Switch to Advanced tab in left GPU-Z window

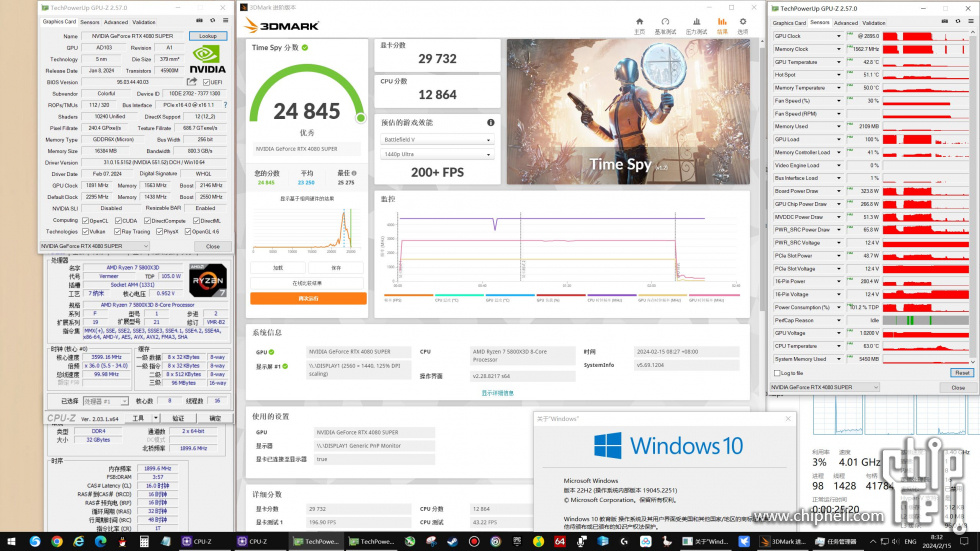pyautogui.click(x=116, y=22)
